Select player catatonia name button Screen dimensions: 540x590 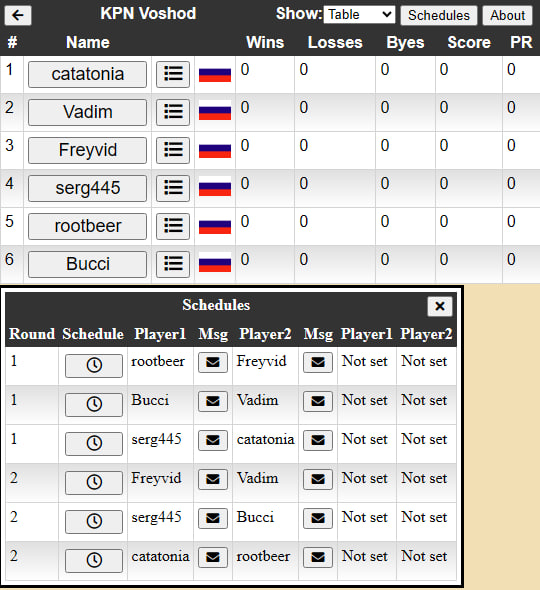pos(87,75)
